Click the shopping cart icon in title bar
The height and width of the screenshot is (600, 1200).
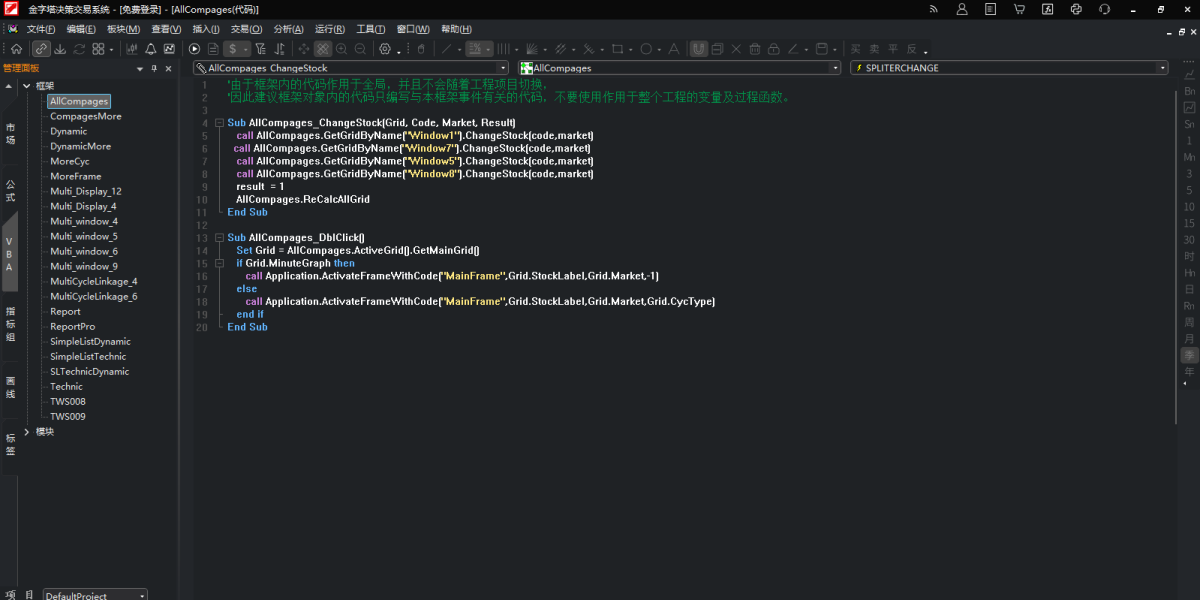(x=1019, y=9)
